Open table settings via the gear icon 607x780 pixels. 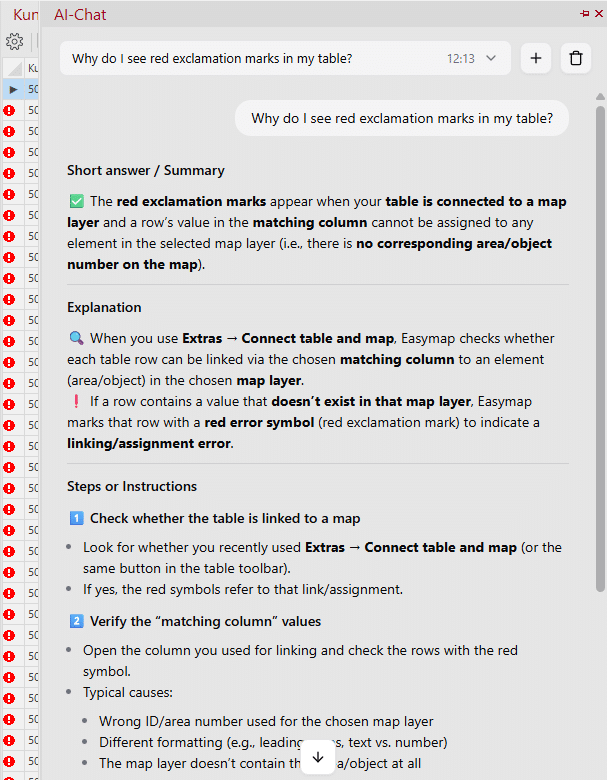click(14, 41)
